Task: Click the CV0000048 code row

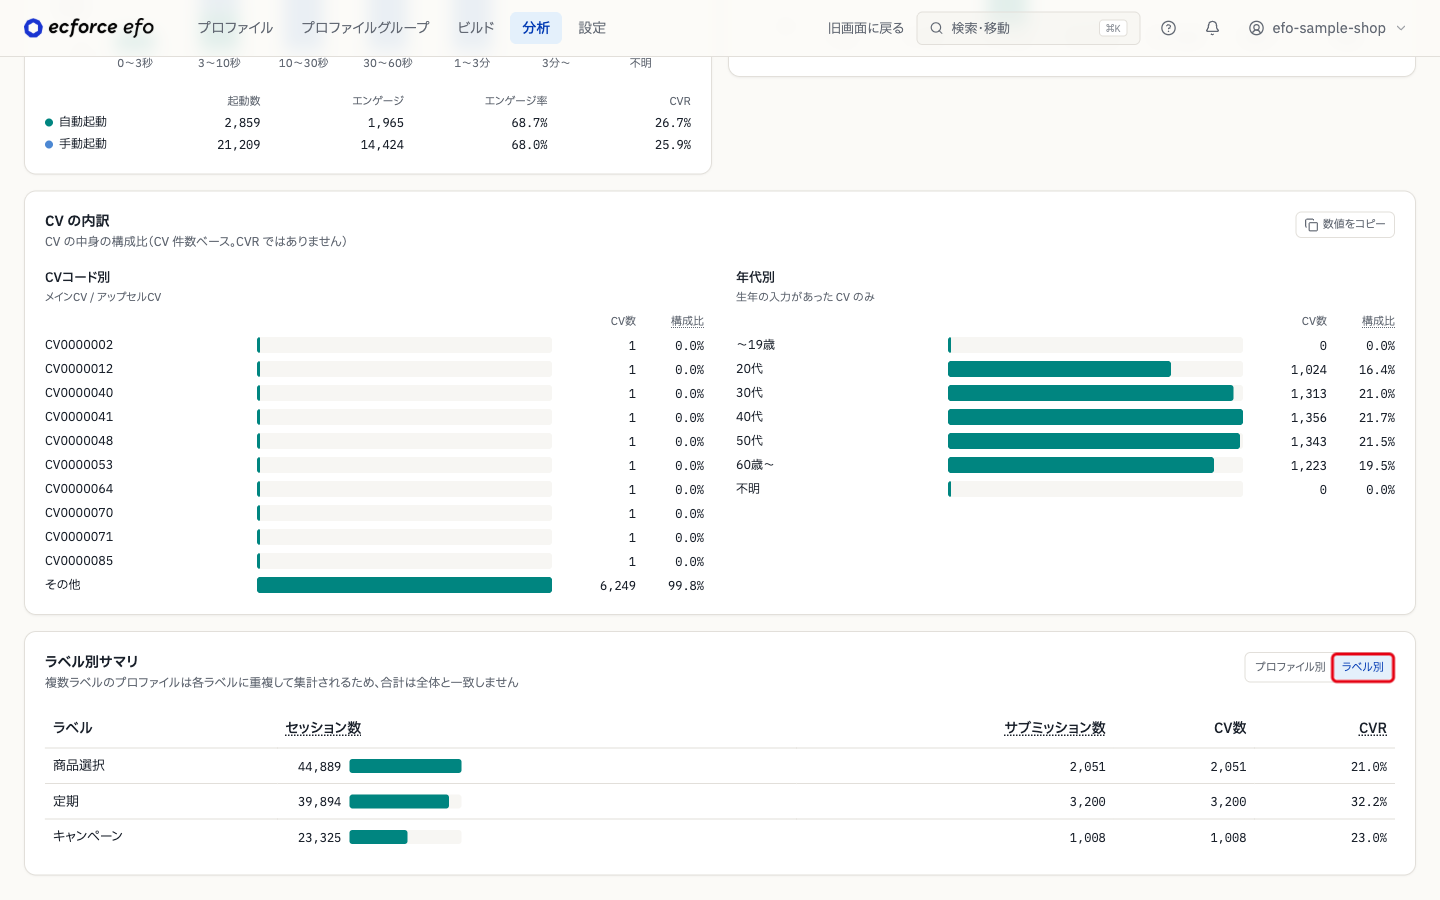Action: coord(375,441)
